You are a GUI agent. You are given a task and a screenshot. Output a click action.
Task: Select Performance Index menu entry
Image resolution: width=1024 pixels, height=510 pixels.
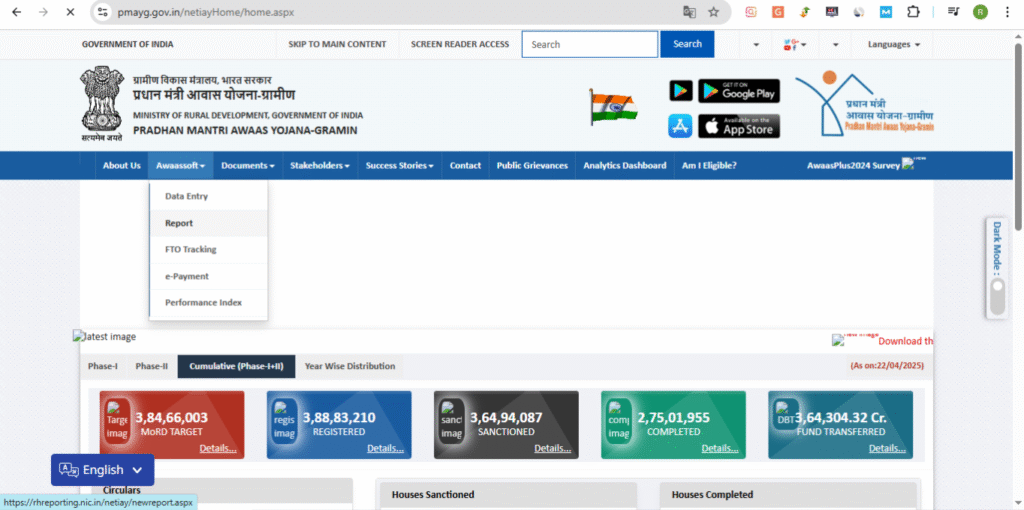(x=208, y=302)
